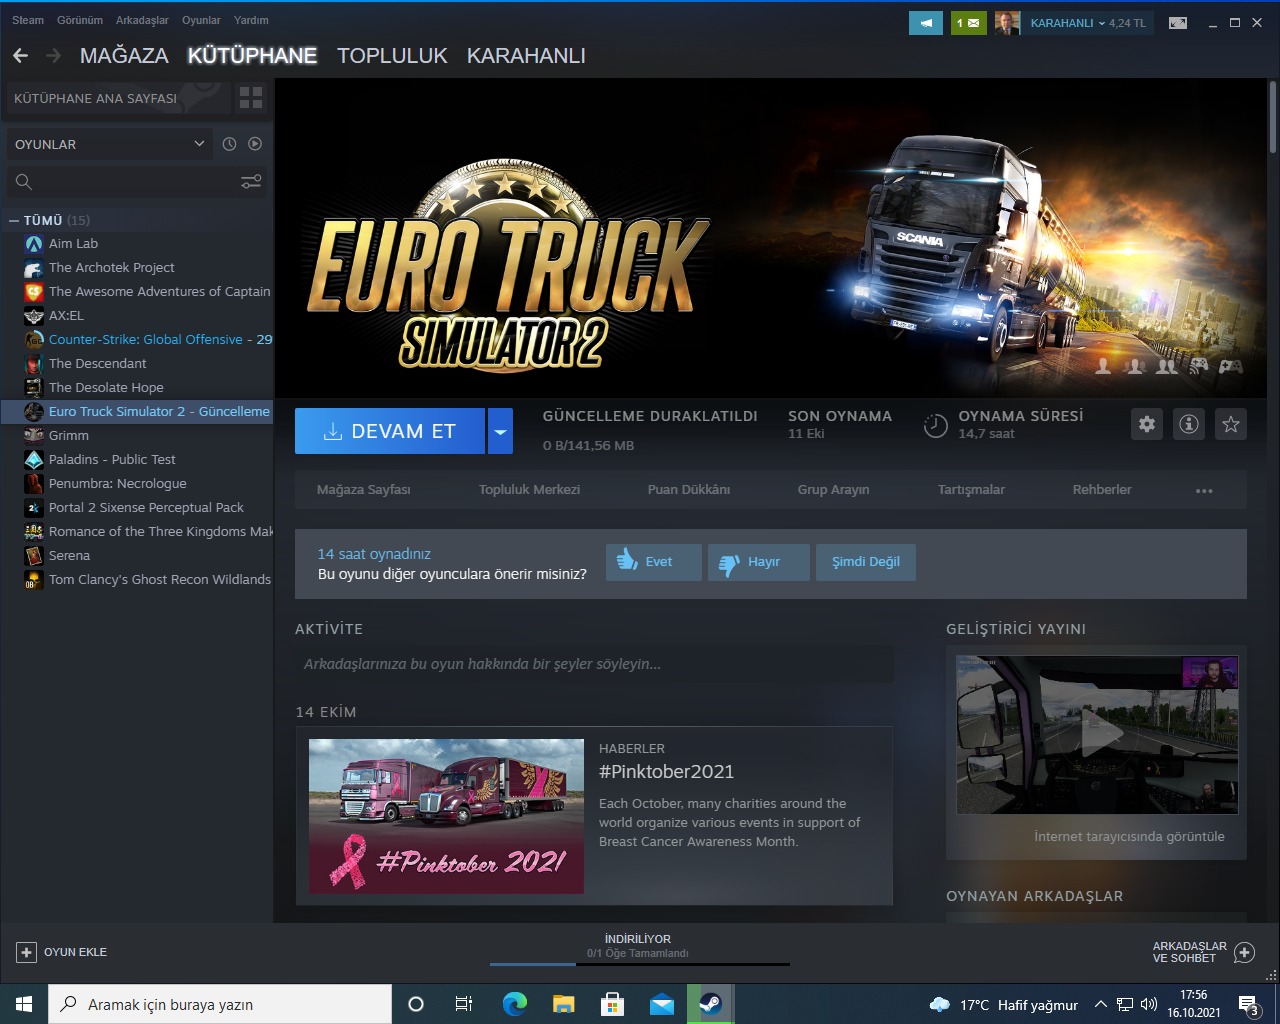Screen dimensions: 1280x1024
Task: Collapse the TÜMÜ games group
Action: click(x=14, y=220)
